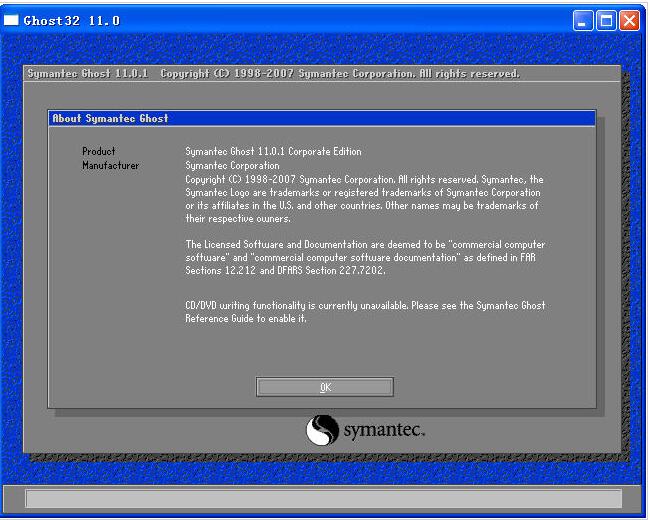The width and height of the screenshot is (650, 520).
Task: Click the empty status bar at bottom
Action: 323,498
